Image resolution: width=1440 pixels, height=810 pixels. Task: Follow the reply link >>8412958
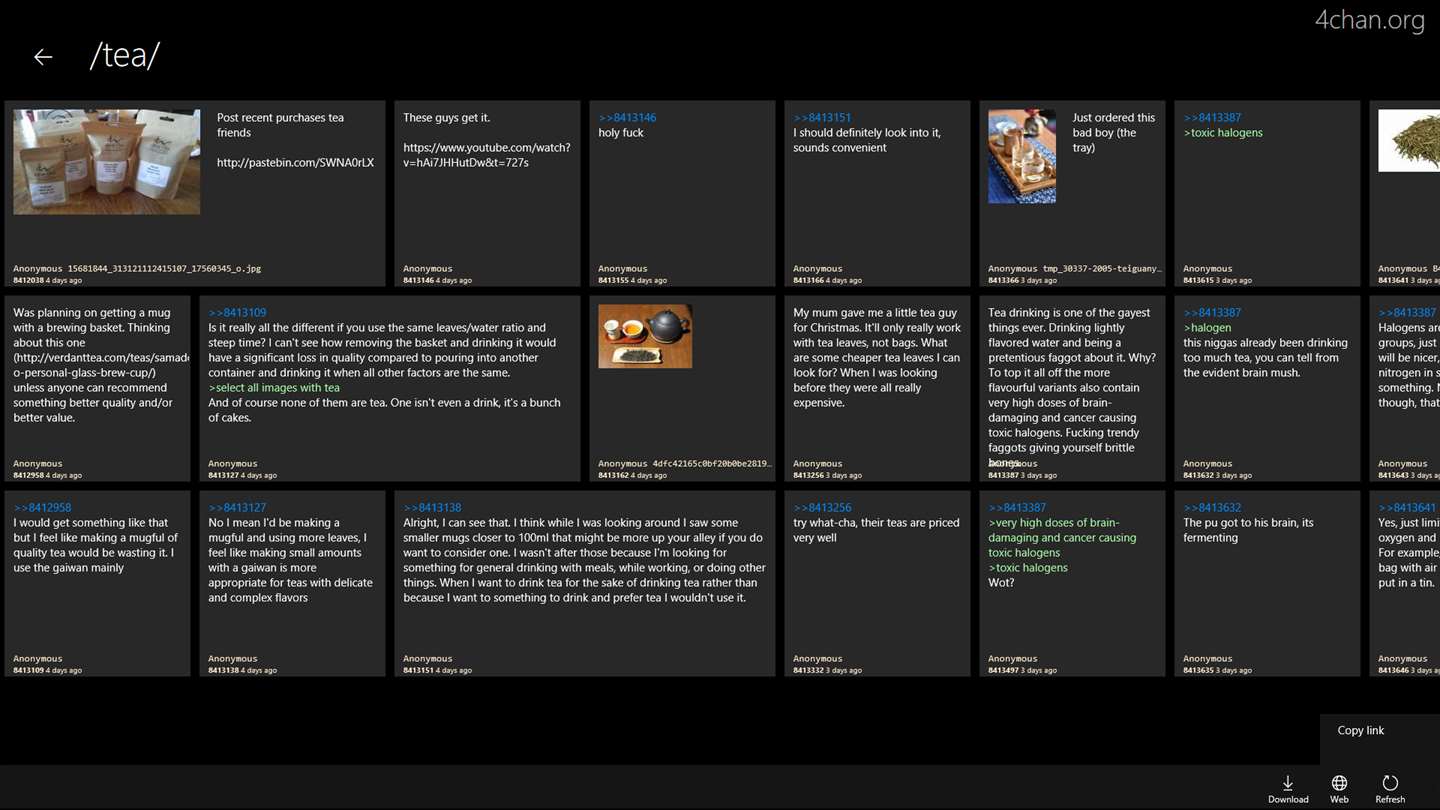42,508
